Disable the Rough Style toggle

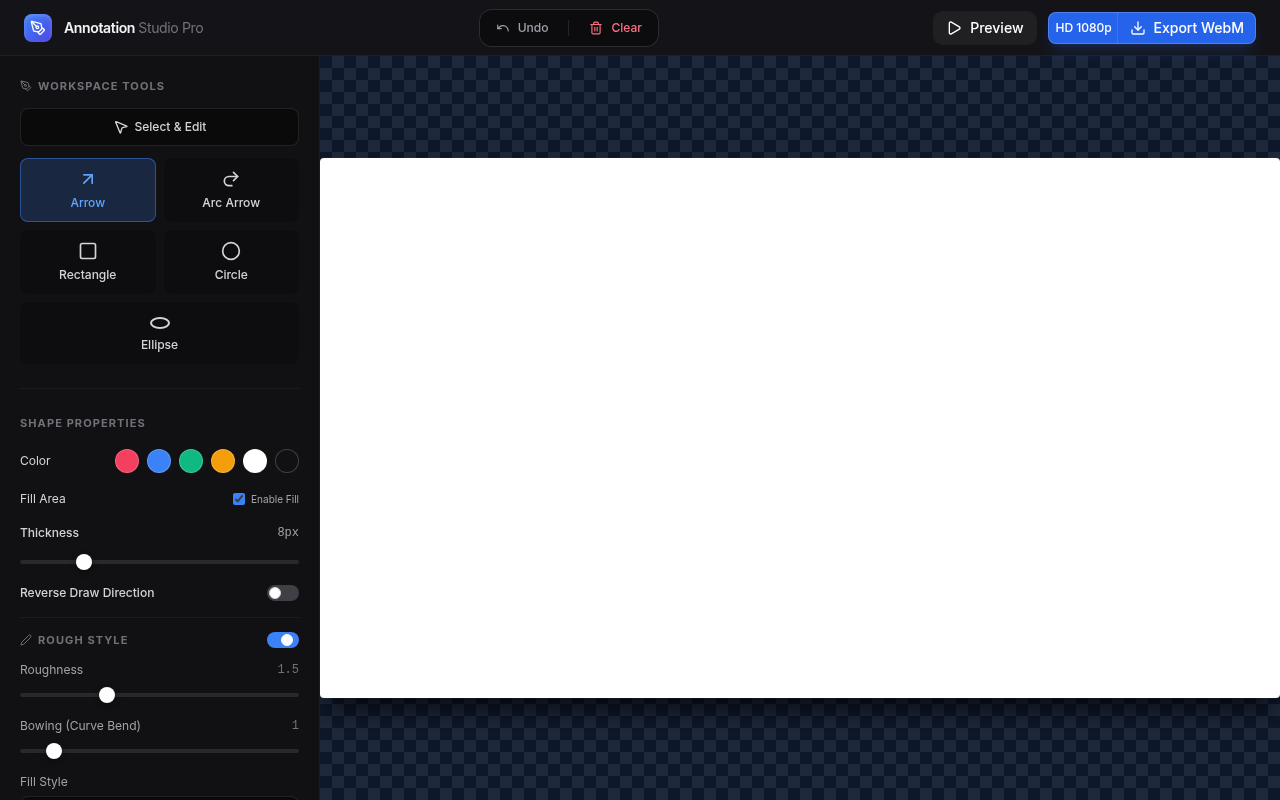[x=283, y=640]
